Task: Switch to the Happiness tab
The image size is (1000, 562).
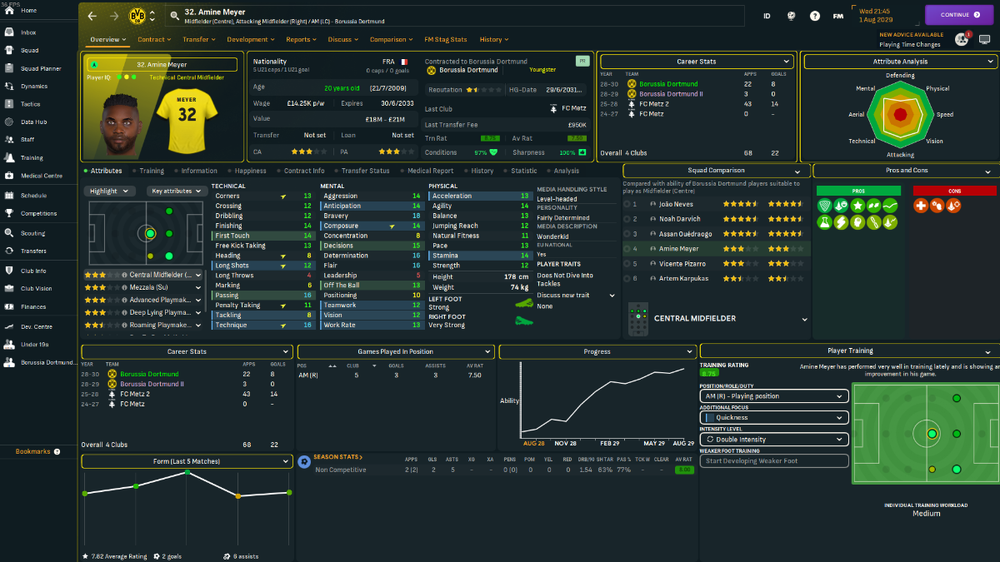Action: (x=250, y=171)
